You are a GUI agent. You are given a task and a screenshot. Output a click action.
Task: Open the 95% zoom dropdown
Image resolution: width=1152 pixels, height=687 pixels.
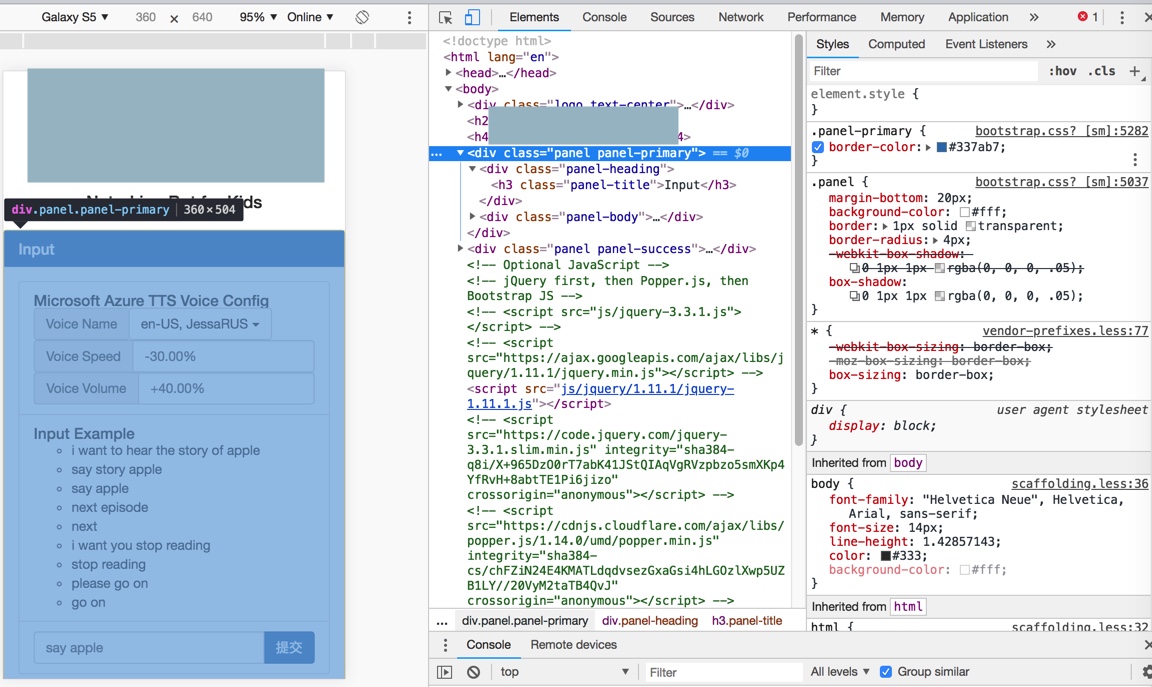[257, 17]
